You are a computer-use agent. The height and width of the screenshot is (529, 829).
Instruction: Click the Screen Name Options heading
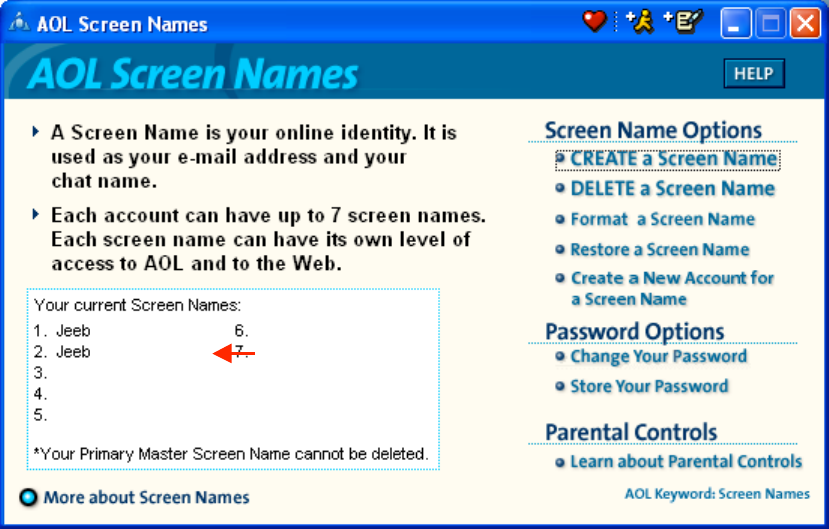point(653,131)
